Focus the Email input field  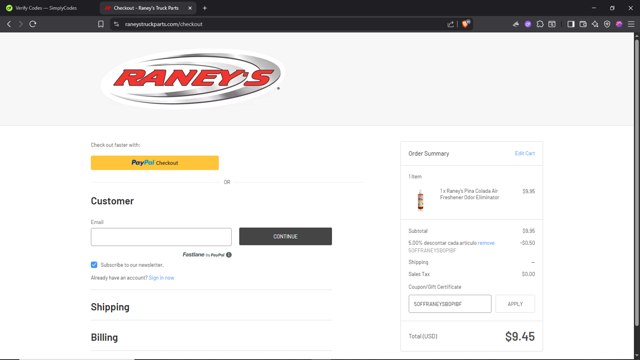(x=161, y=237)
